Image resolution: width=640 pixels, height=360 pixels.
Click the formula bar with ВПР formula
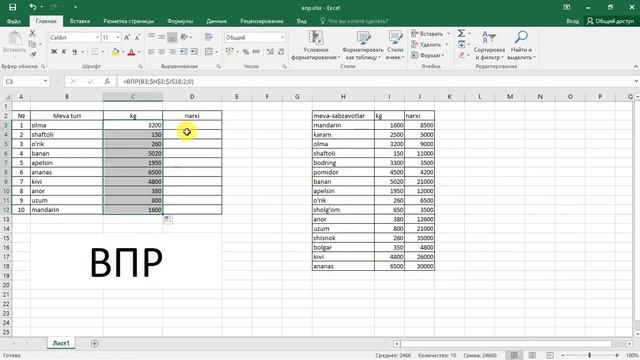376,82
